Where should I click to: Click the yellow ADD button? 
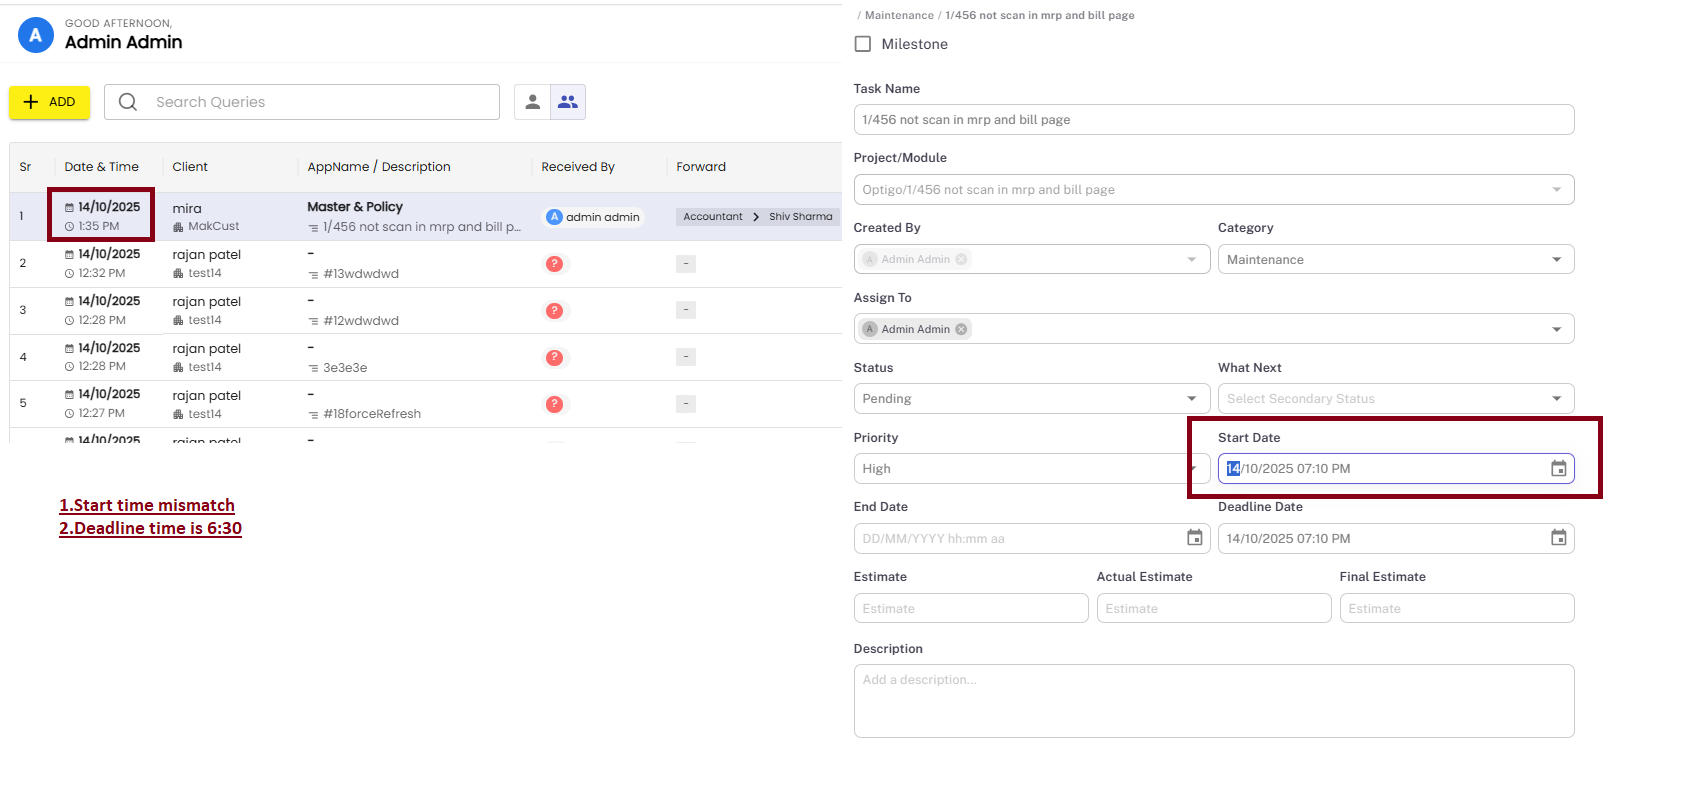[50, 102]
